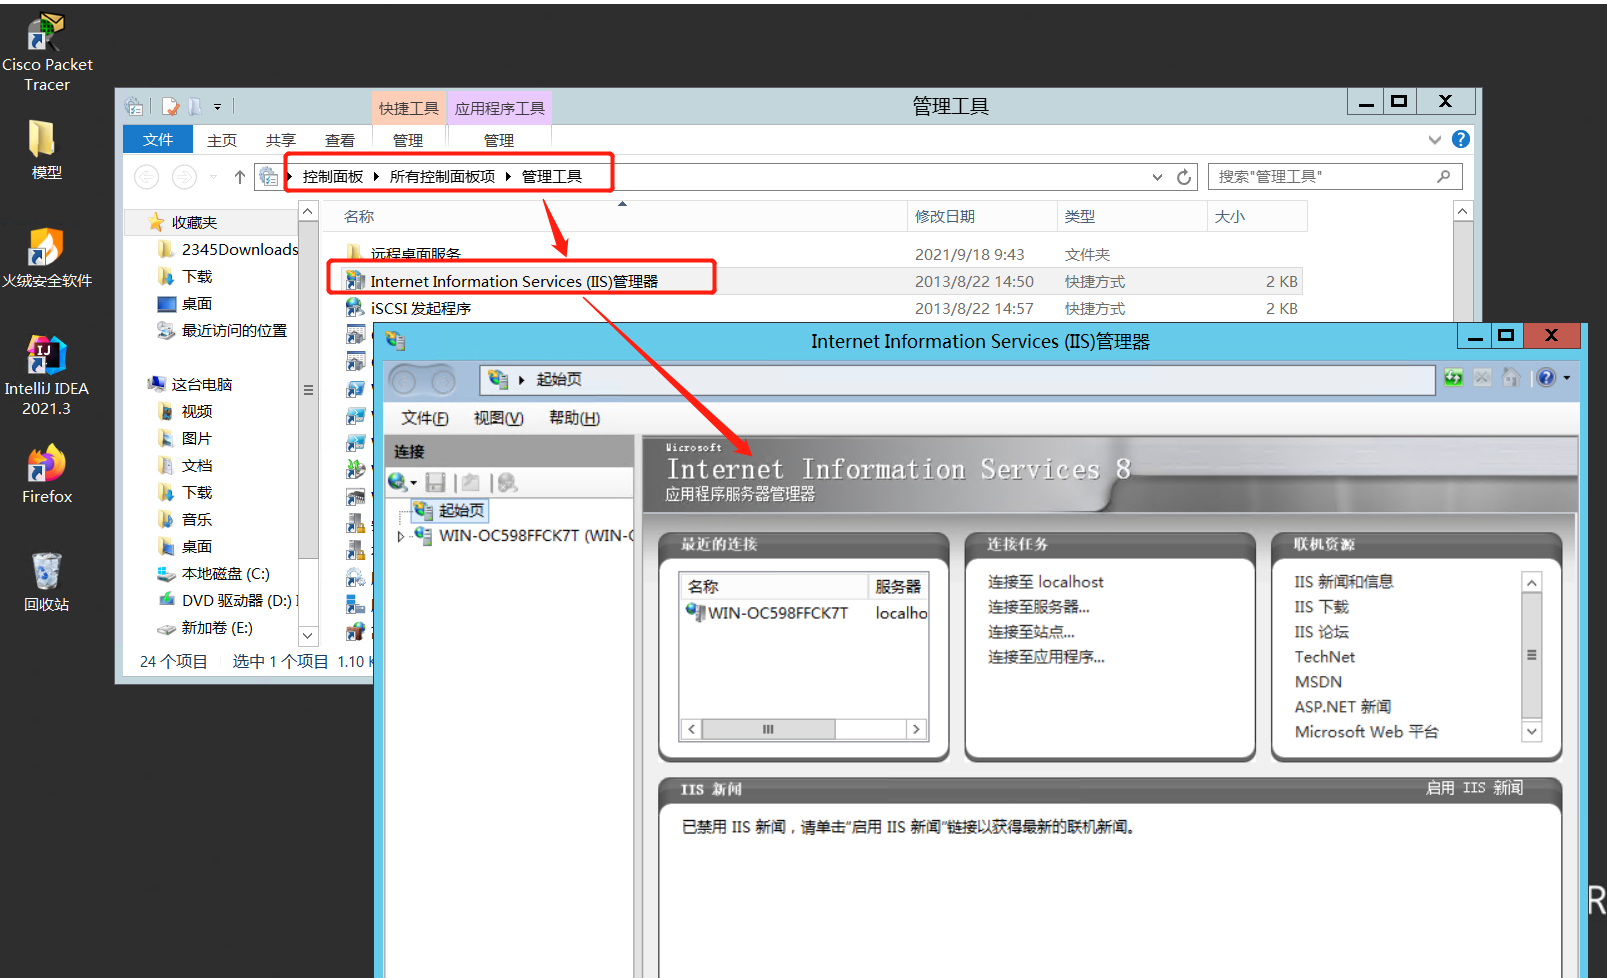This screenshot has width=1607, height=978.
Task: Open Firefox from the desktop
Action: (46, 474)
